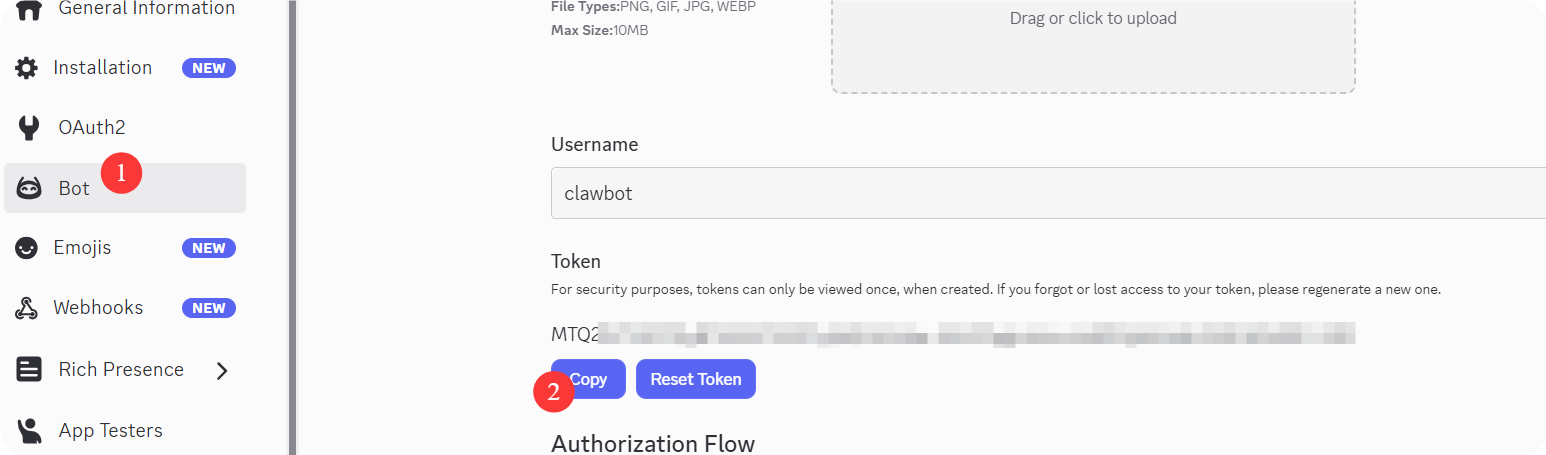Click the Webhooks icon in the sidebar

(27, 308)
